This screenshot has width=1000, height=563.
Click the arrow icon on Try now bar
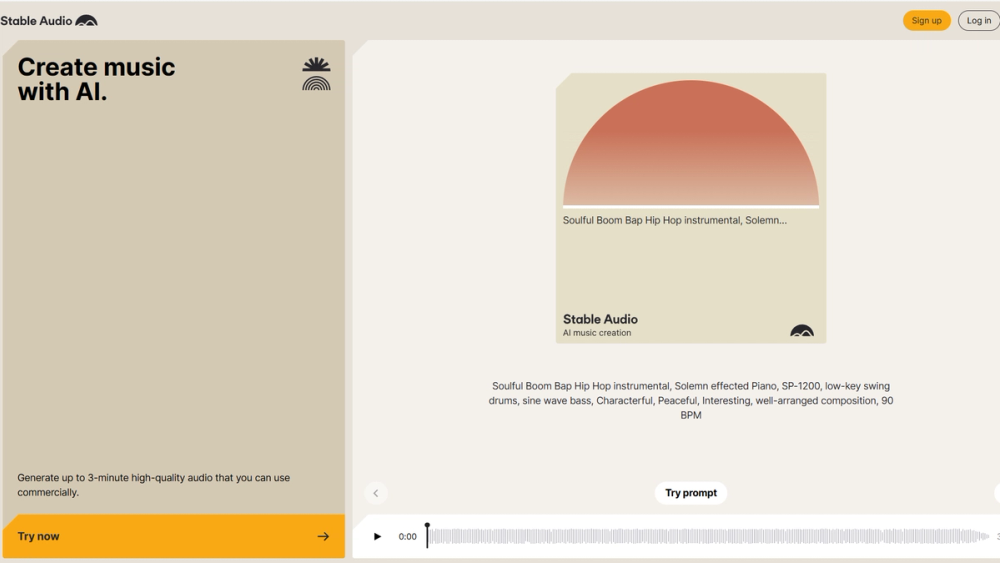tap(323, 536)
